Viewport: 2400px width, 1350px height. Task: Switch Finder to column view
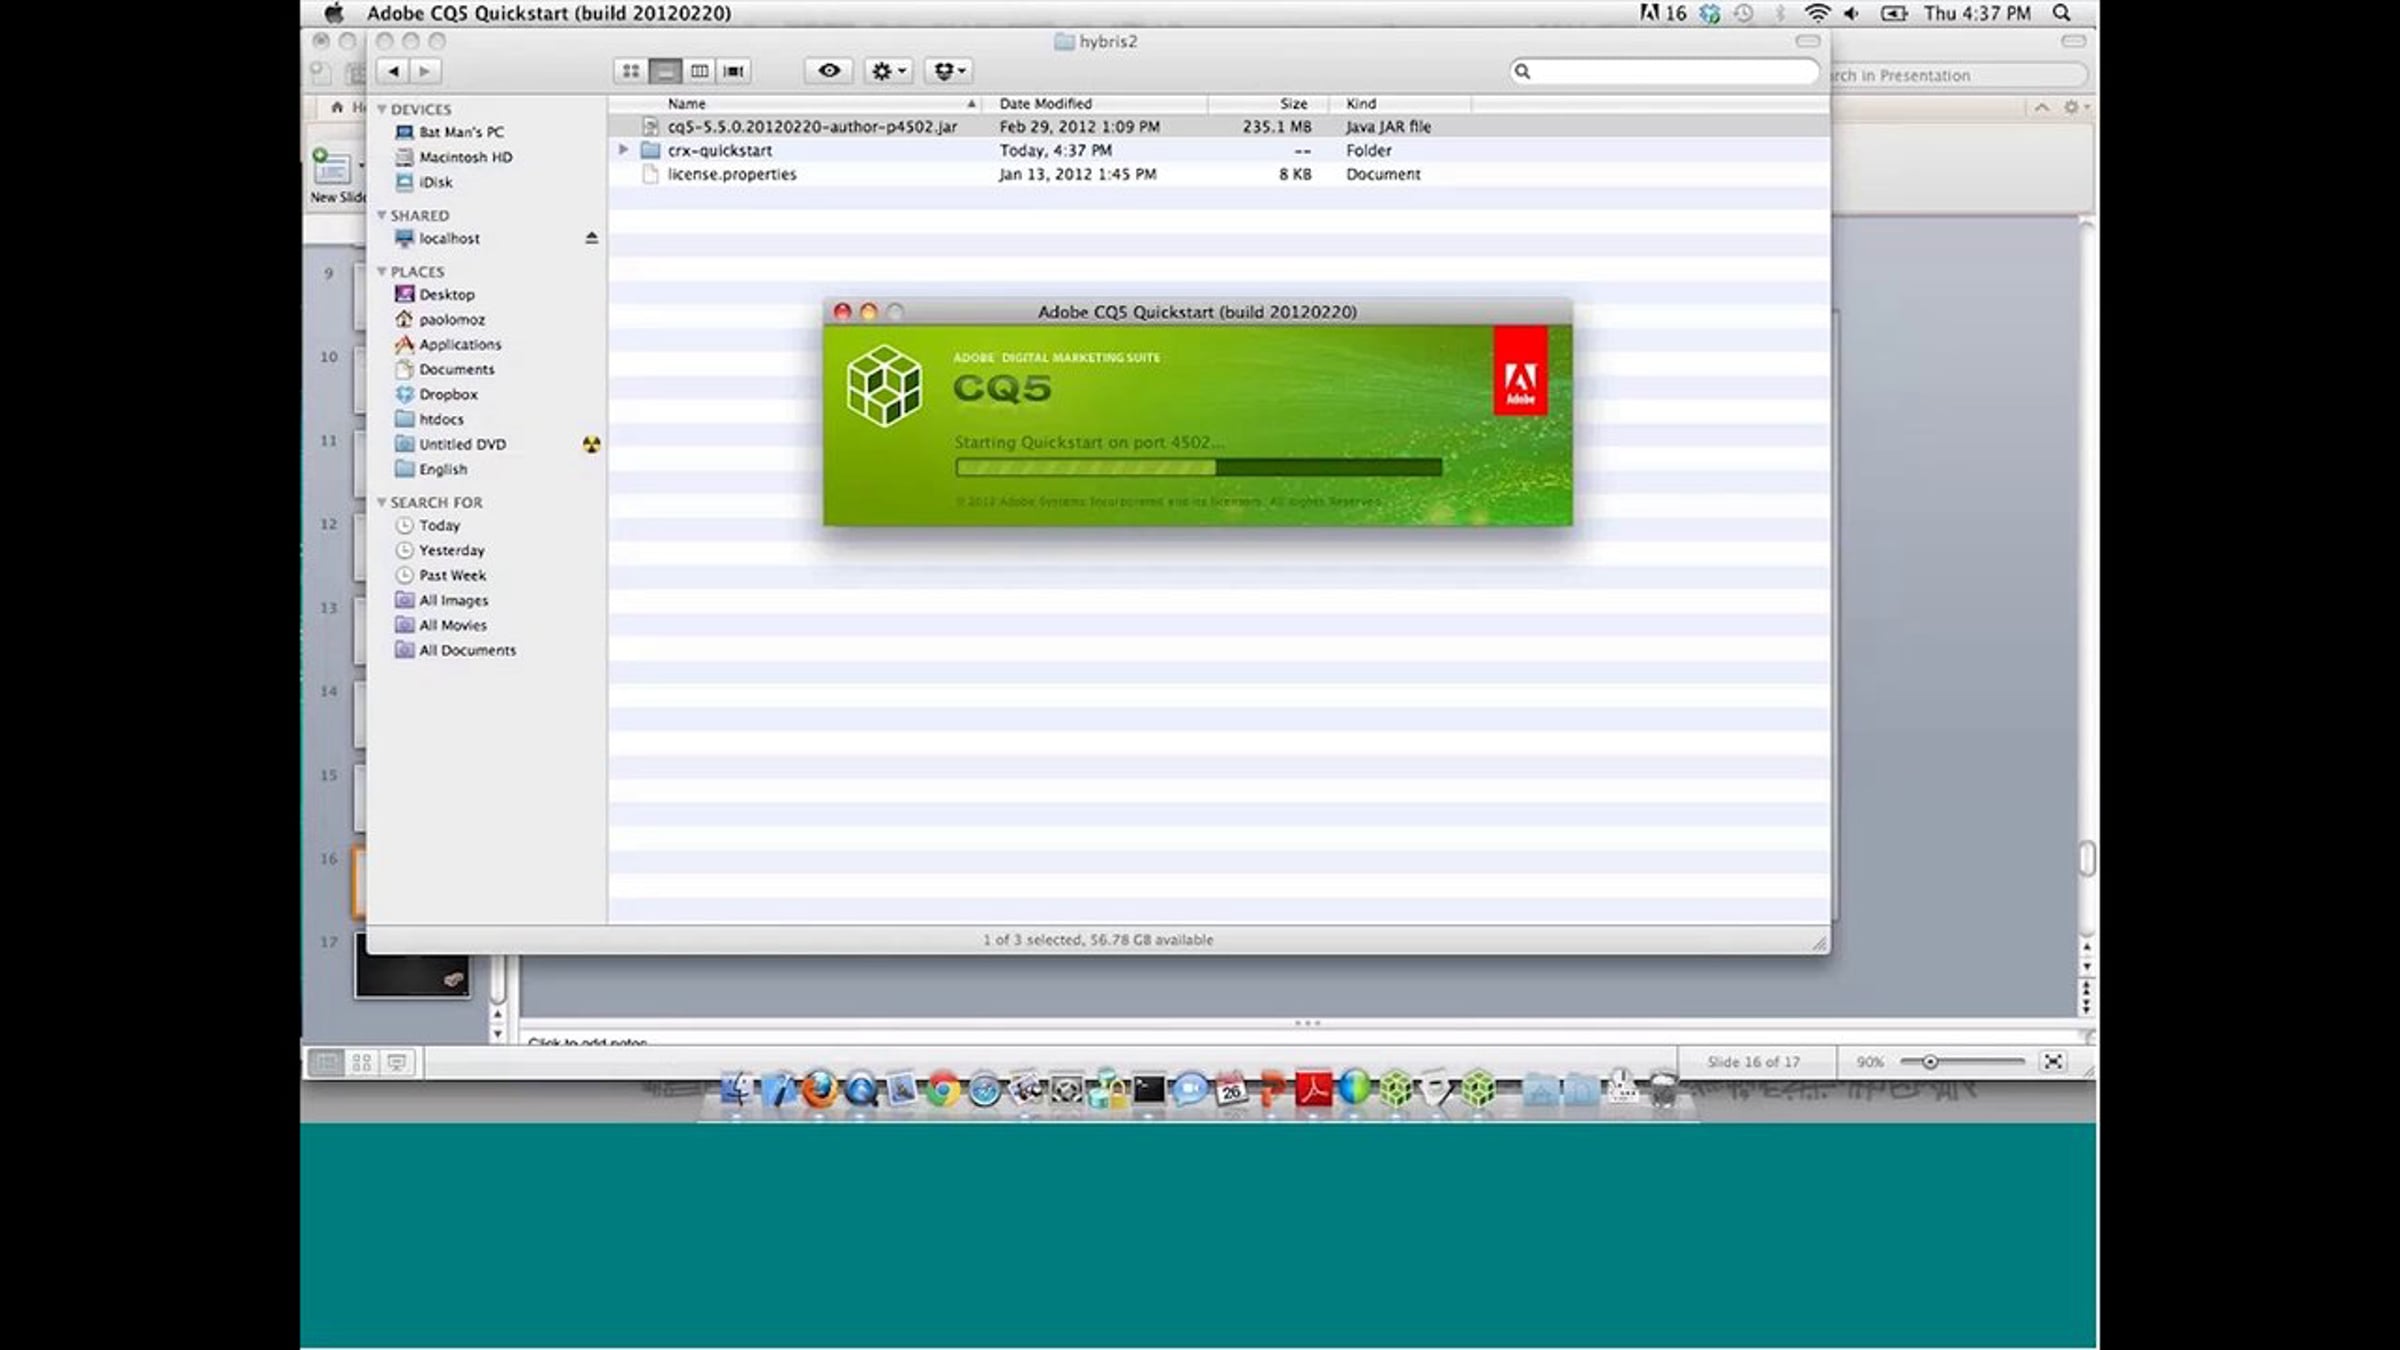pyautogui.click(x=700, y=71)
